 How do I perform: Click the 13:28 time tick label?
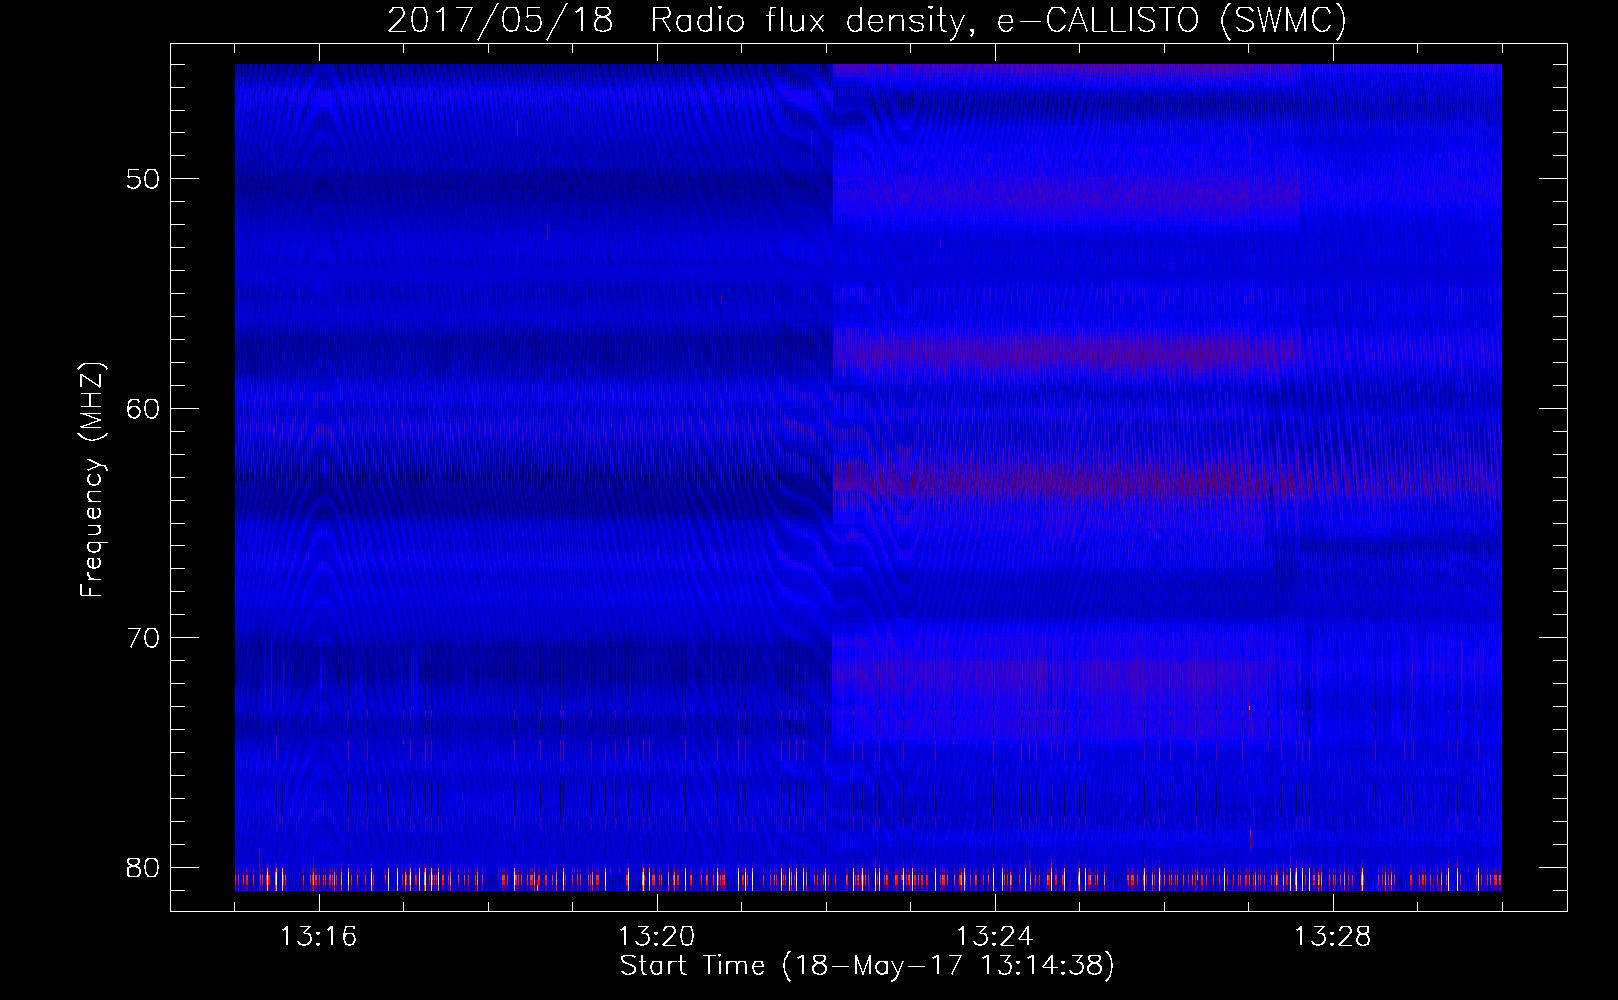(x=1332, y=937)
